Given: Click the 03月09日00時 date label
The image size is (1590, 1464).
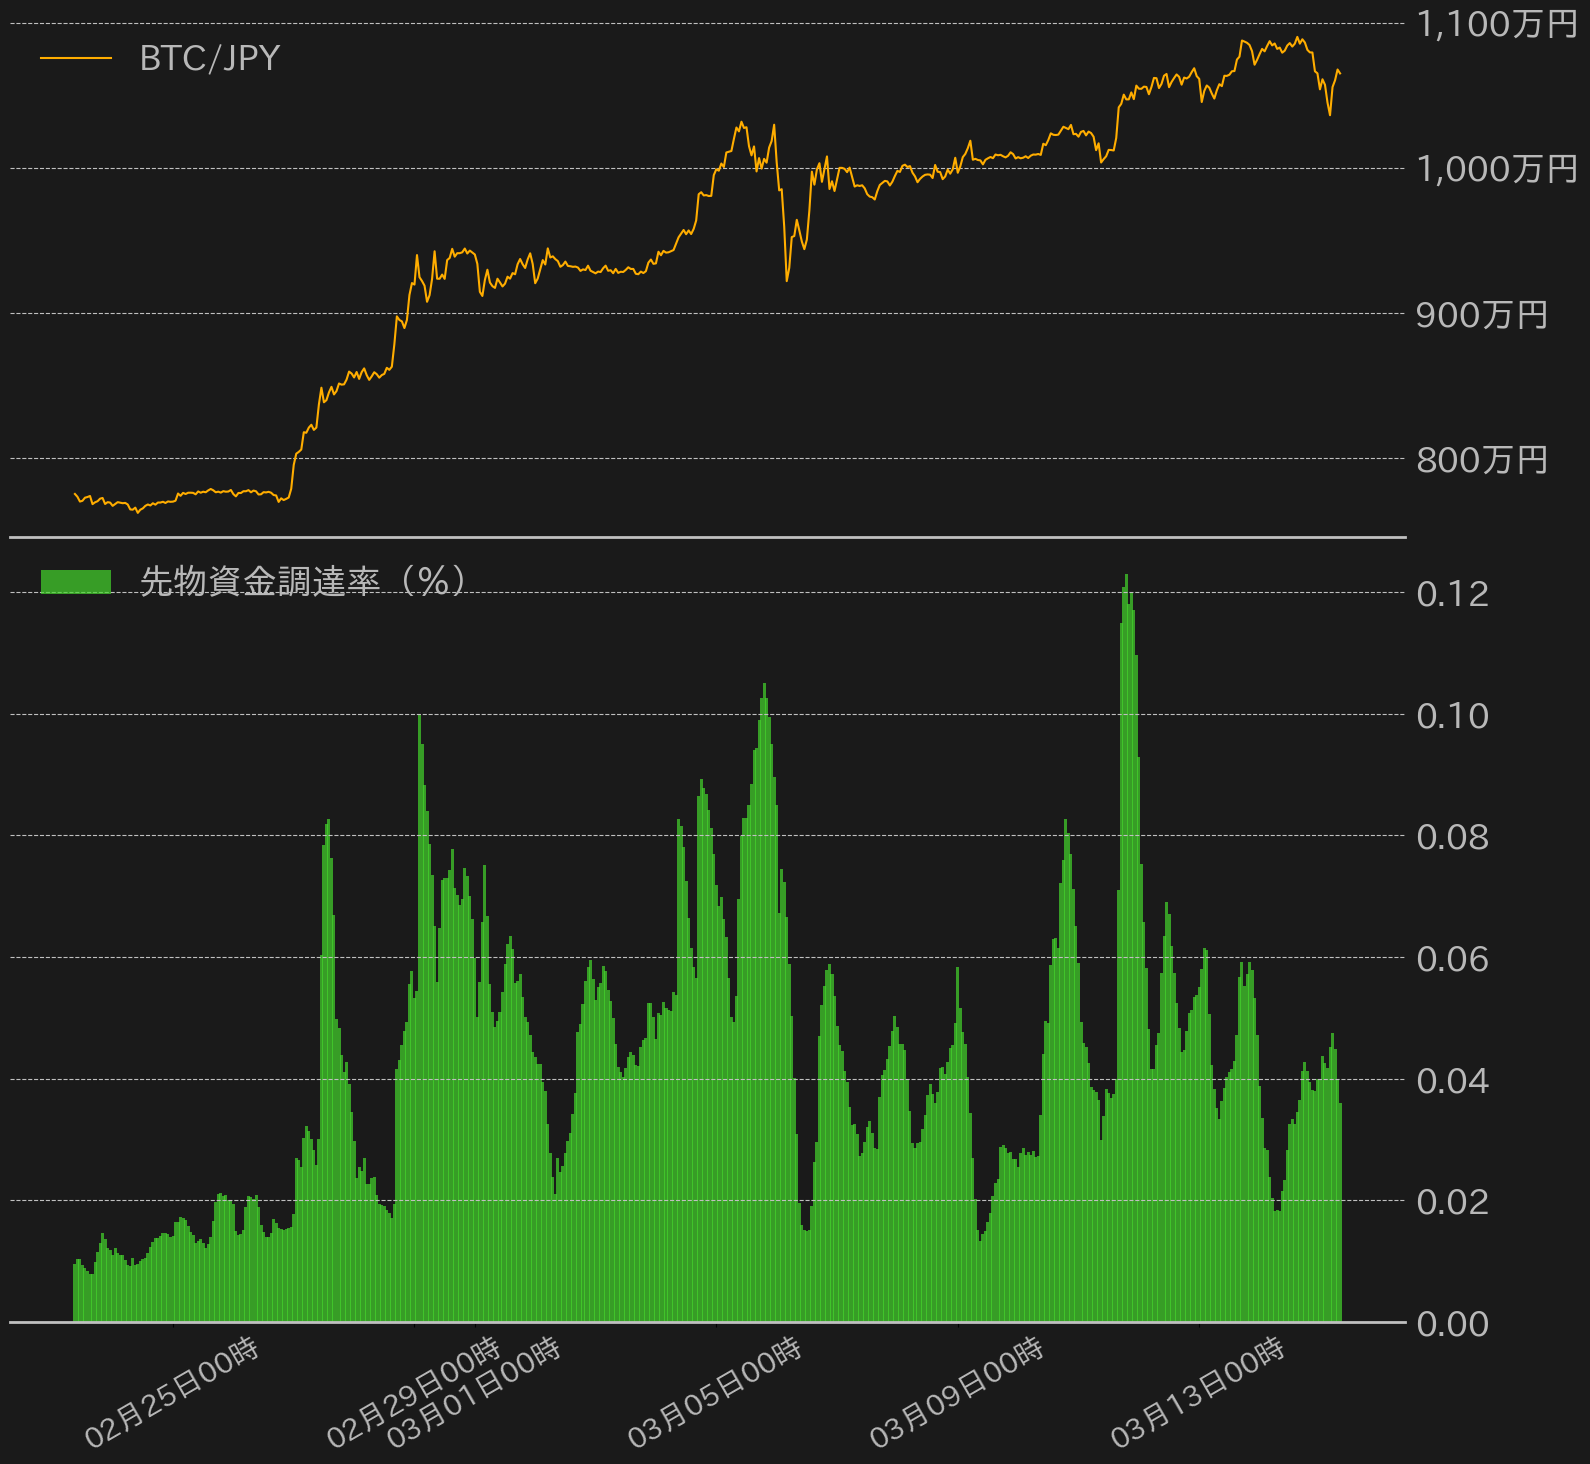Looking at the screenshot, I should click(957, 1392).
